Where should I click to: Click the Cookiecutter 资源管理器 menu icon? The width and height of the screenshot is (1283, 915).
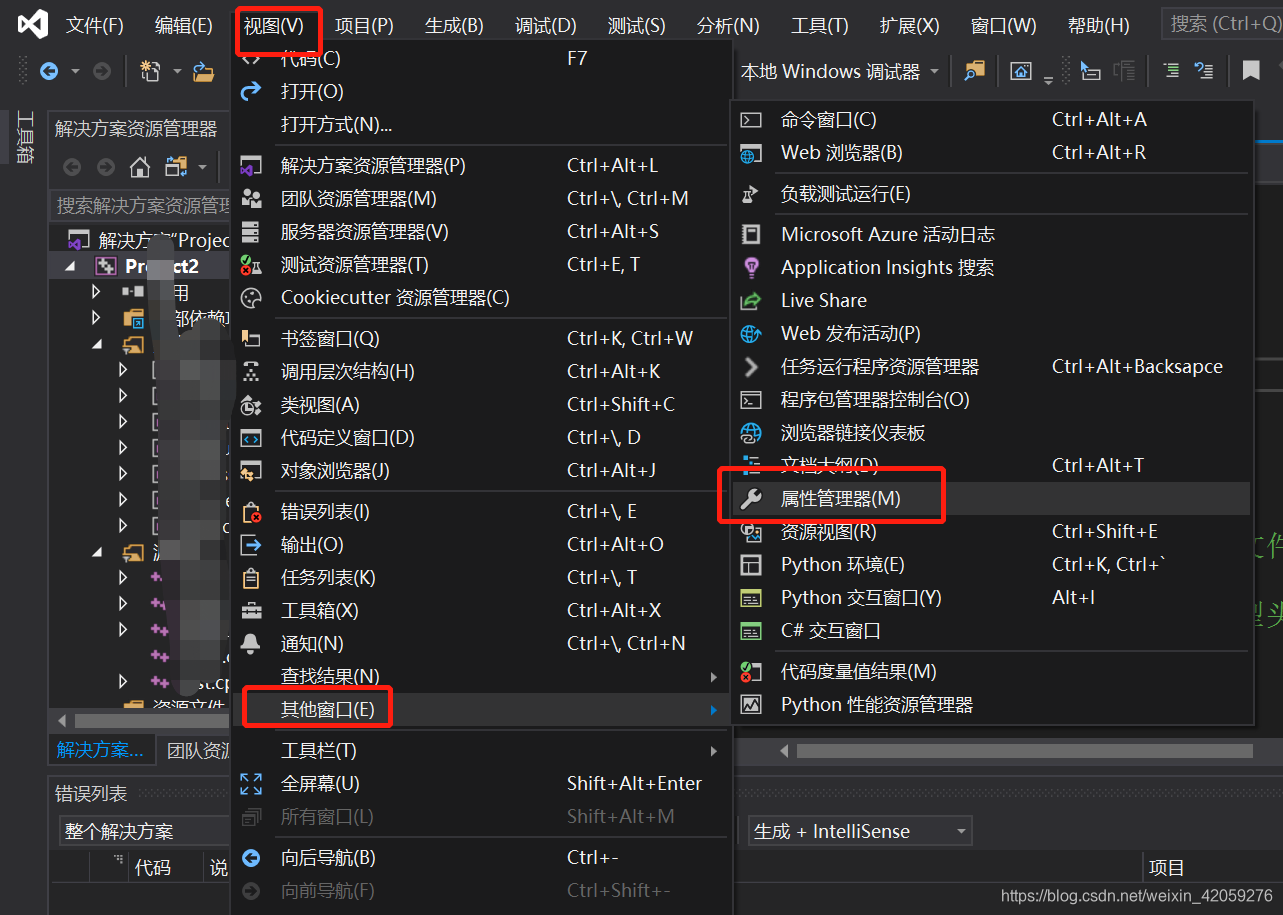click(x=251, y=298)
